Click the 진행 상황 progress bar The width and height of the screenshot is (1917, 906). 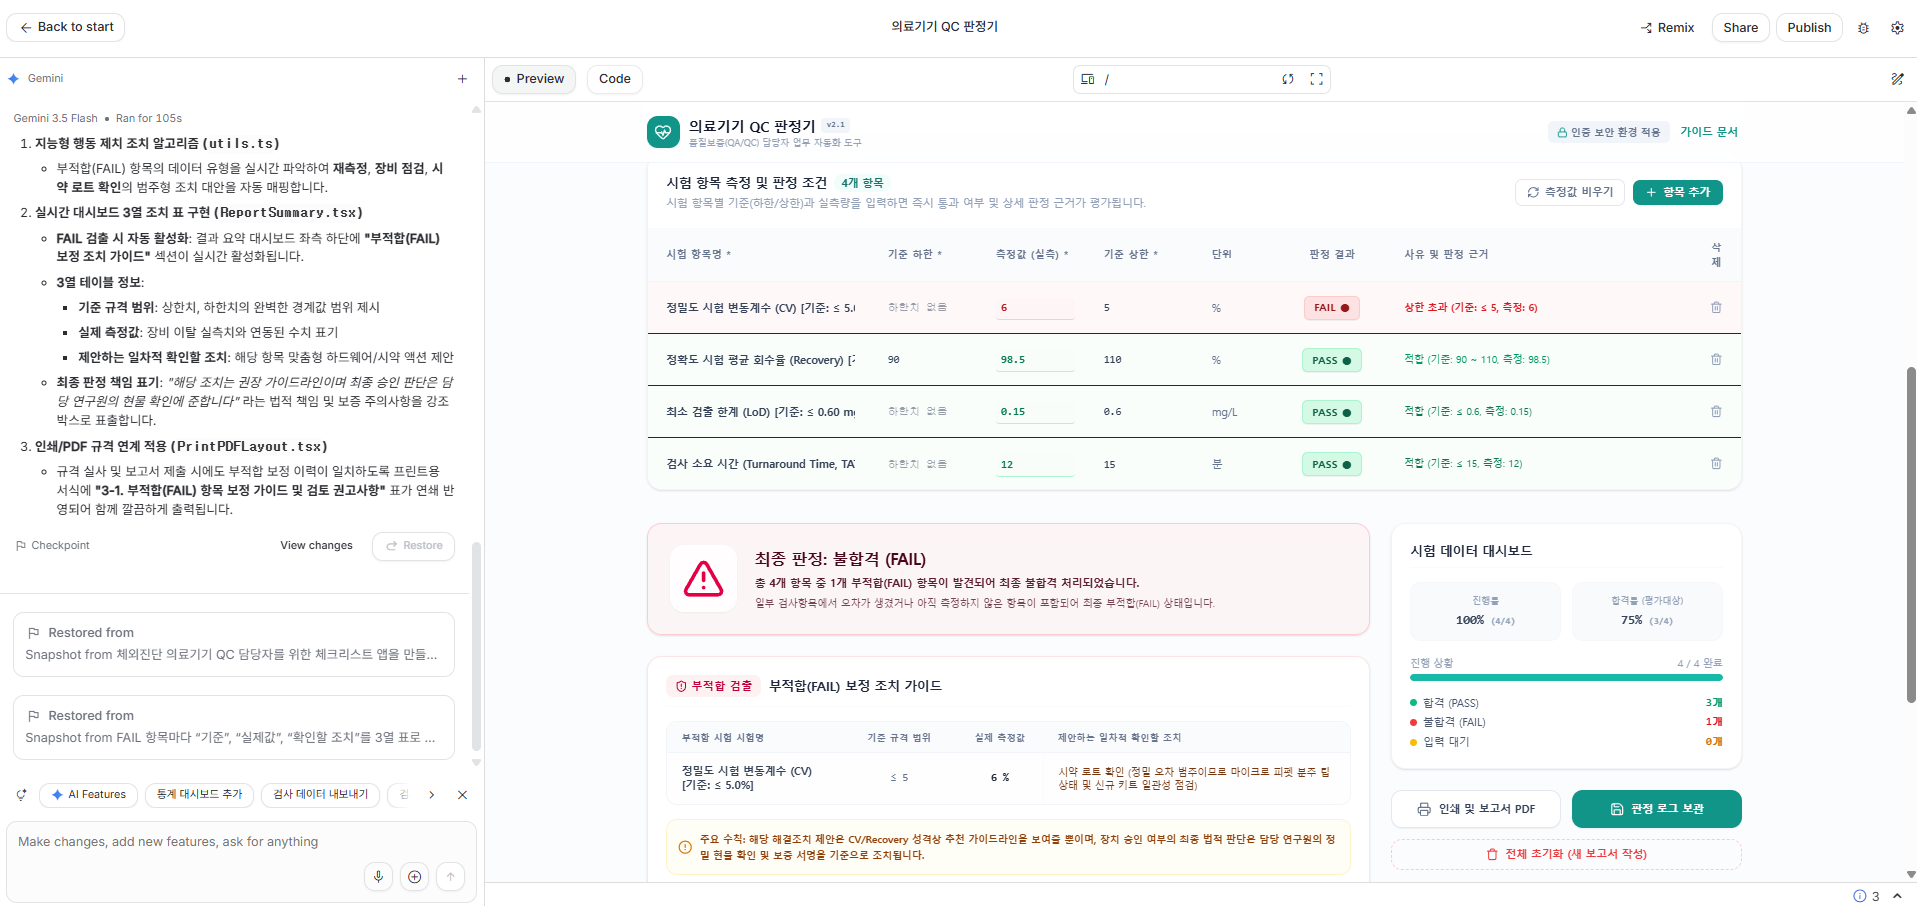click(x=1566, y=678)
